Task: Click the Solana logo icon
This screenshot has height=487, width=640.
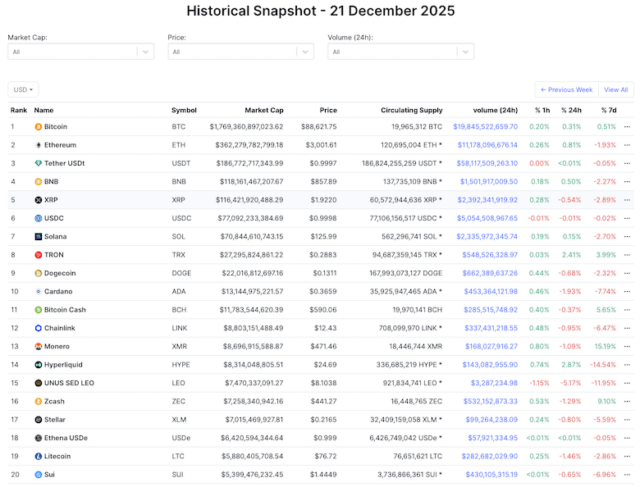Action: [x=38, y=236]
